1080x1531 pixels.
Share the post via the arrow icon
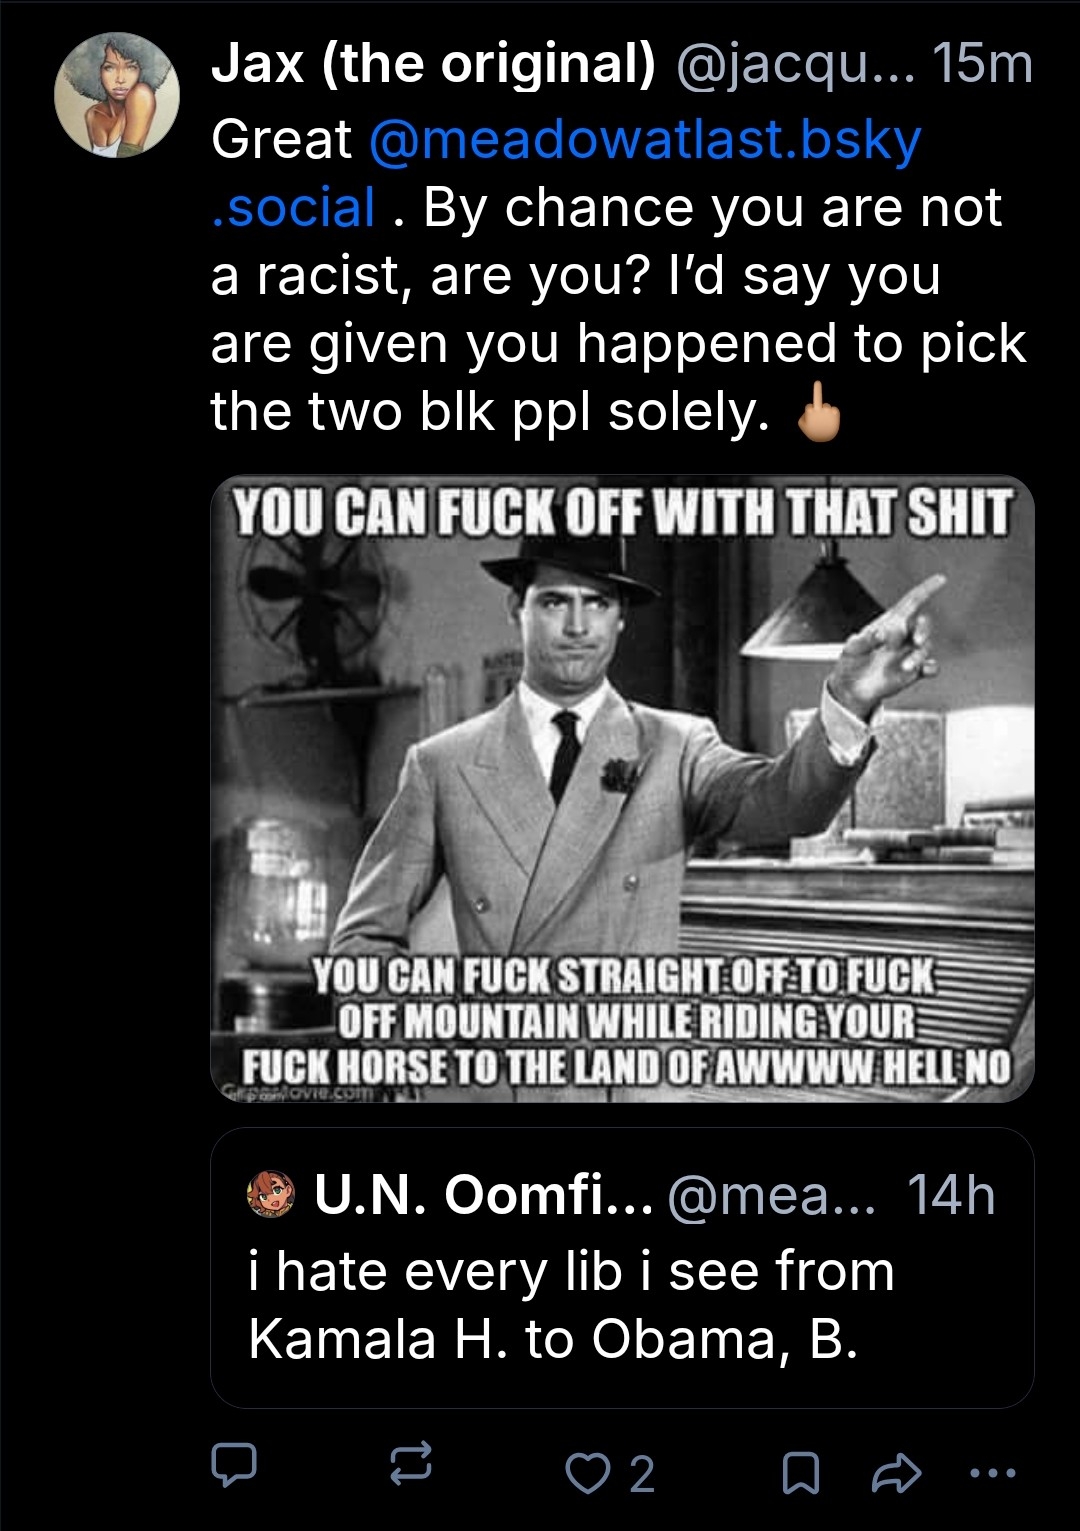click(x=896, y=1473)
